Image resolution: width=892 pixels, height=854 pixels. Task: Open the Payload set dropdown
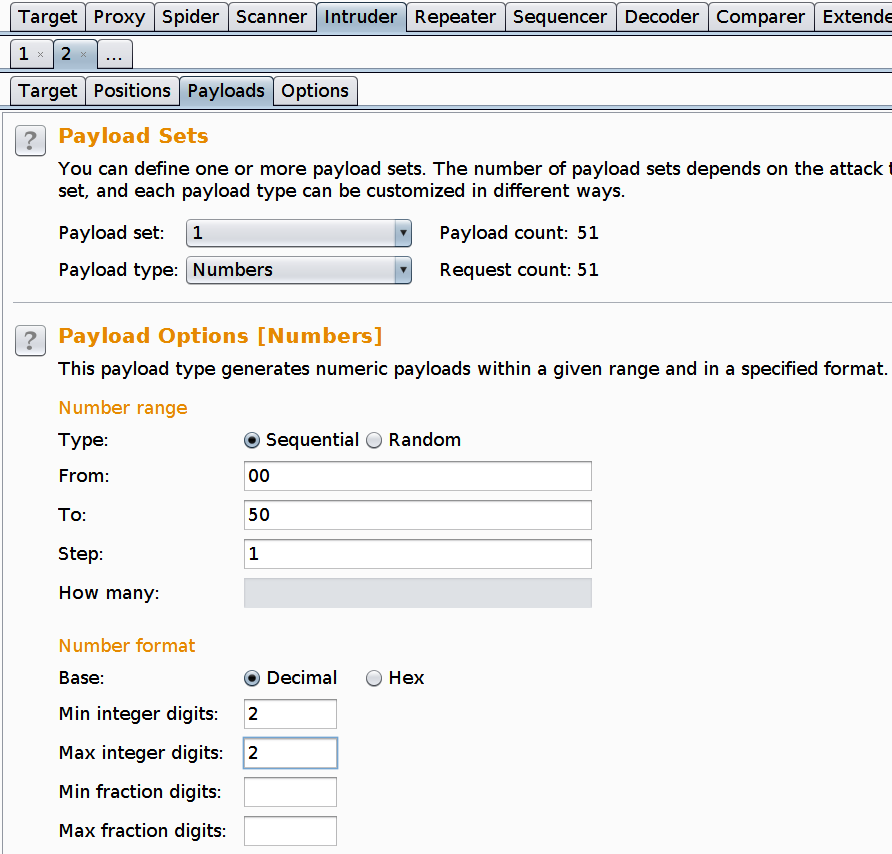[299, 233]
